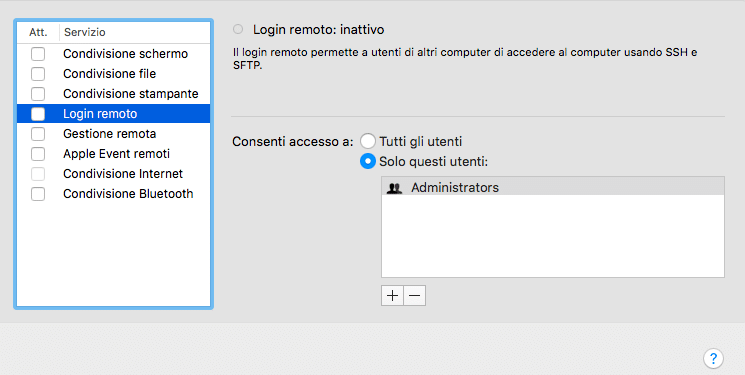Select the Apple Event remoti service
The width and height of the screenshot is (745, 375).
tap(114, 154)
